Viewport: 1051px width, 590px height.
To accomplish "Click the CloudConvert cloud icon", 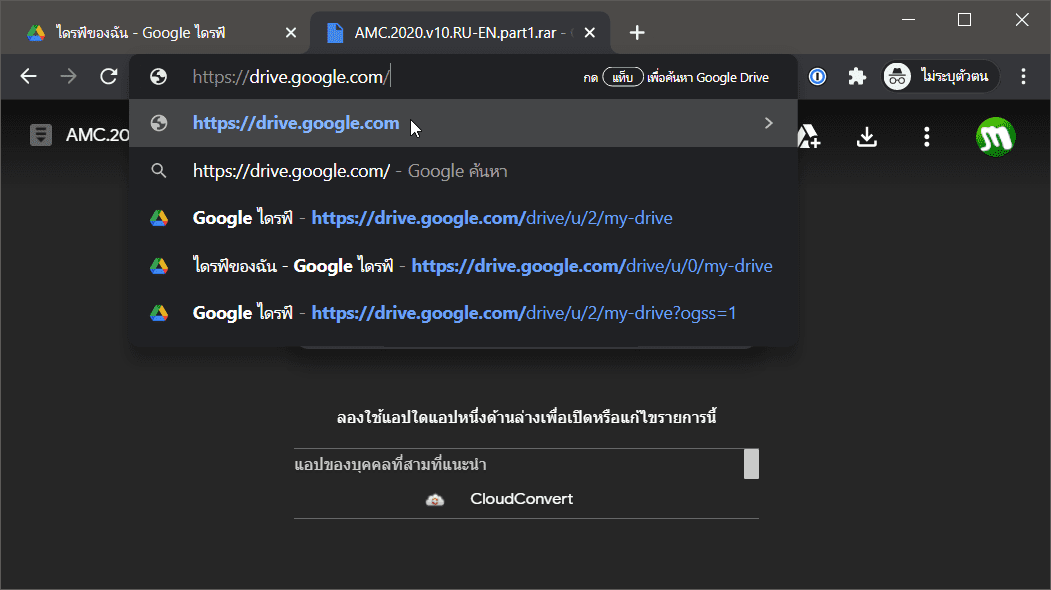I will 435,499.
